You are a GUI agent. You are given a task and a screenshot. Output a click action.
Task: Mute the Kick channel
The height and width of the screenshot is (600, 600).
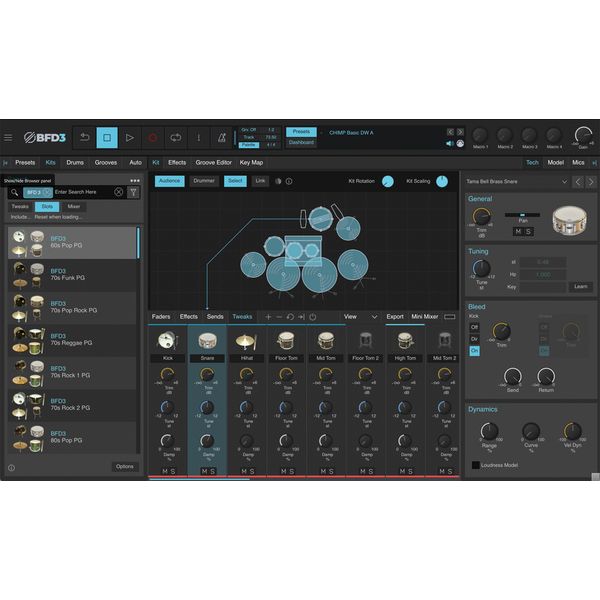click(165, 471)
